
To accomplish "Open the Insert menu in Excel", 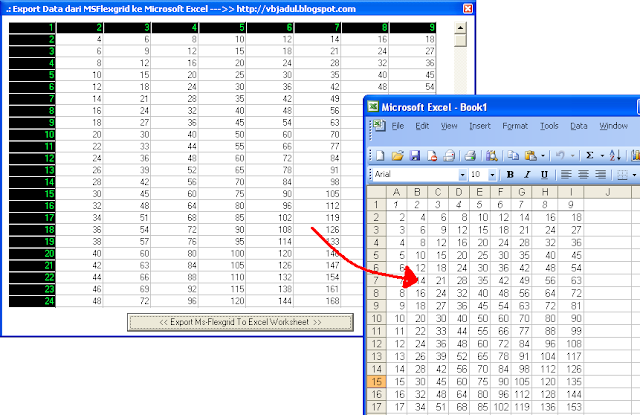I will pyautogui.click(x=480, y=126).
